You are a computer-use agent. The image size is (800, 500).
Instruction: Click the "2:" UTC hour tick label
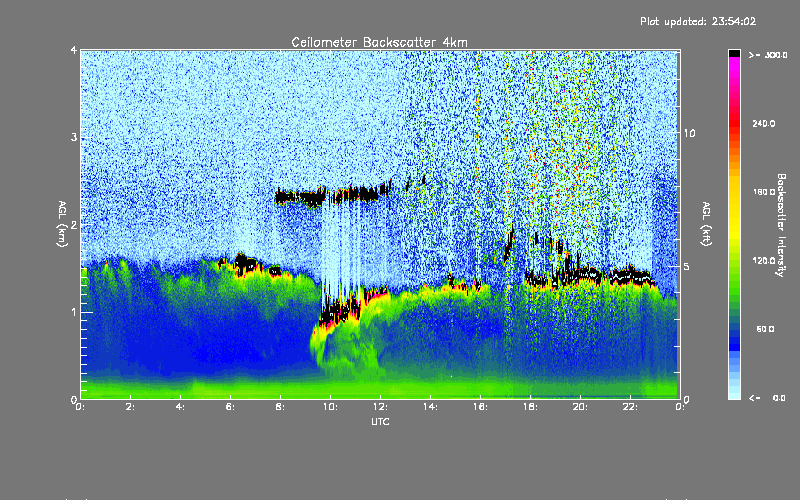[x=131, y=407]
